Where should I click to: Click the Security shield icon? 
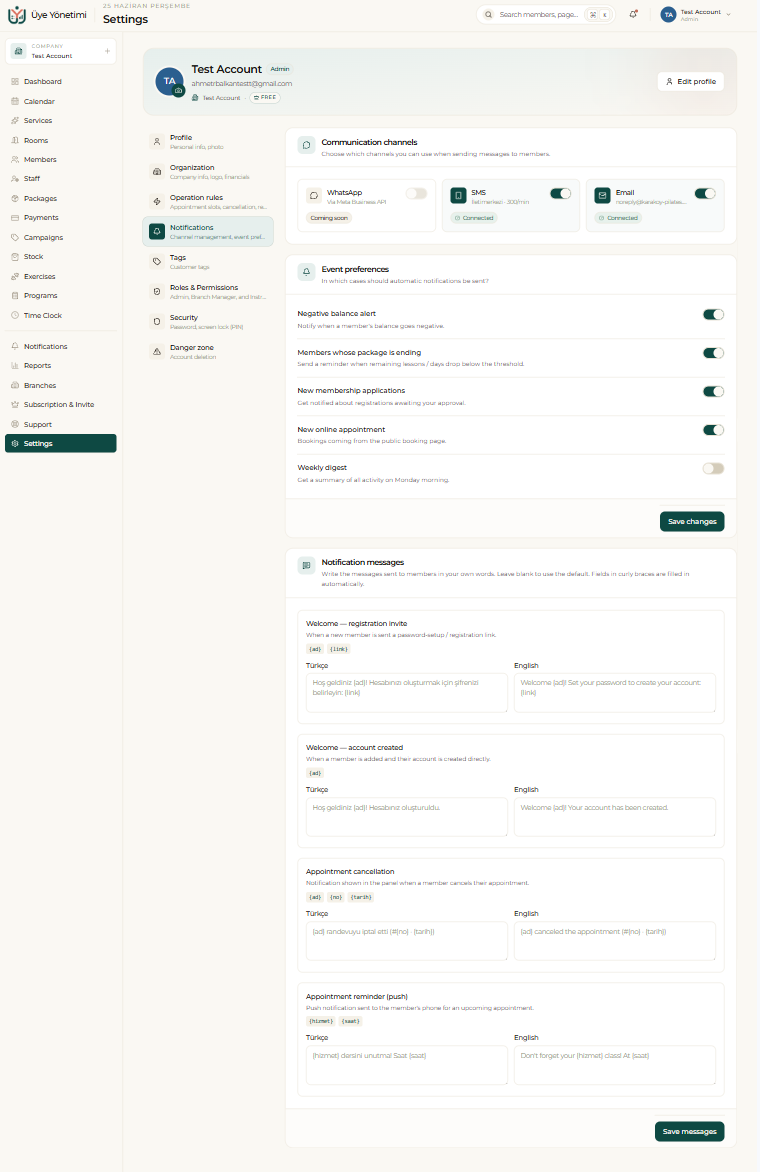tap(157, 321)
